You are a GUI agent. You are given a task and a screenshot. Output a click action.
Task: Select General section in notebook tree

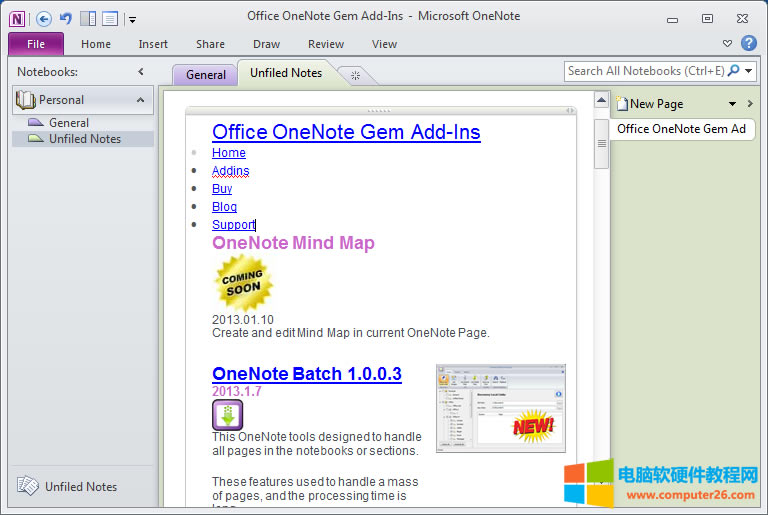point(69,123)
